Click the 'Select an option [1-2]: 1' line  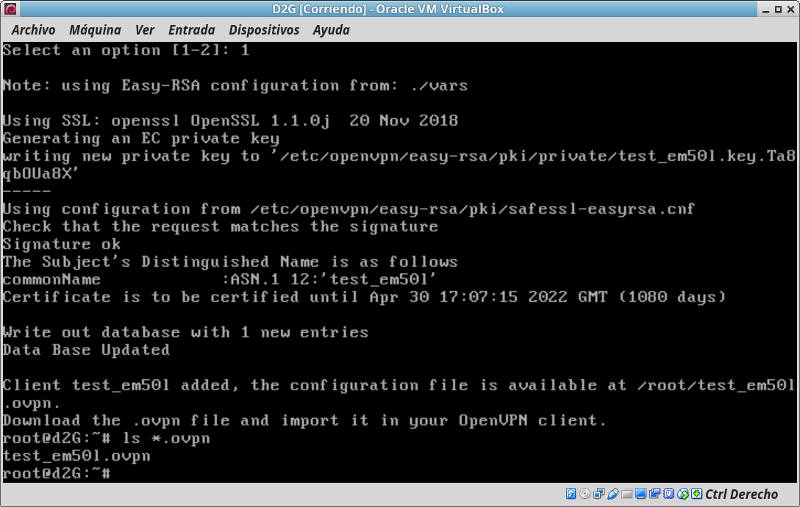[126, 50]
